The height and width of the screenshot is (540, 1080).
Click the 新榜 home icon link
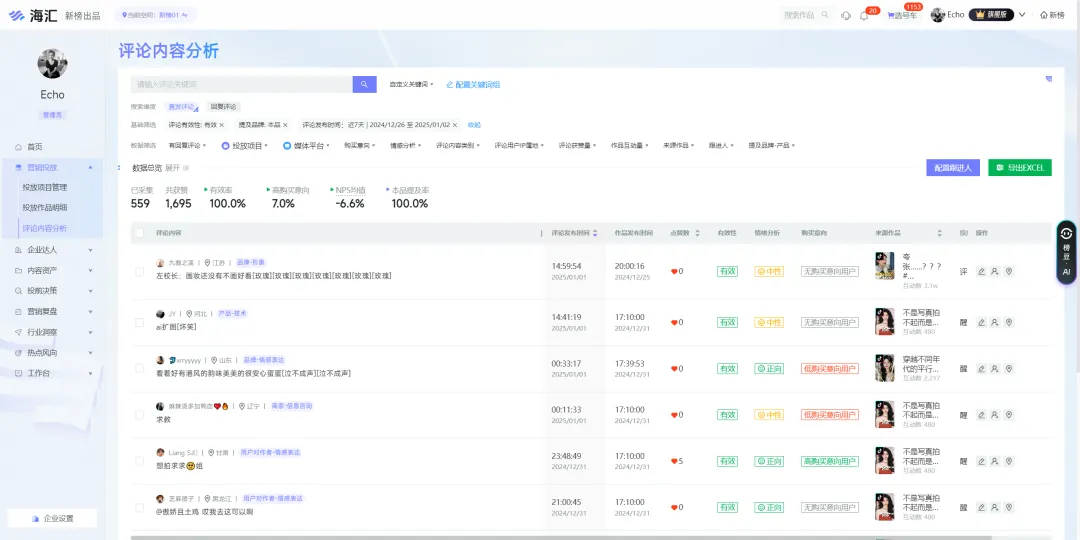[1052, 15]
